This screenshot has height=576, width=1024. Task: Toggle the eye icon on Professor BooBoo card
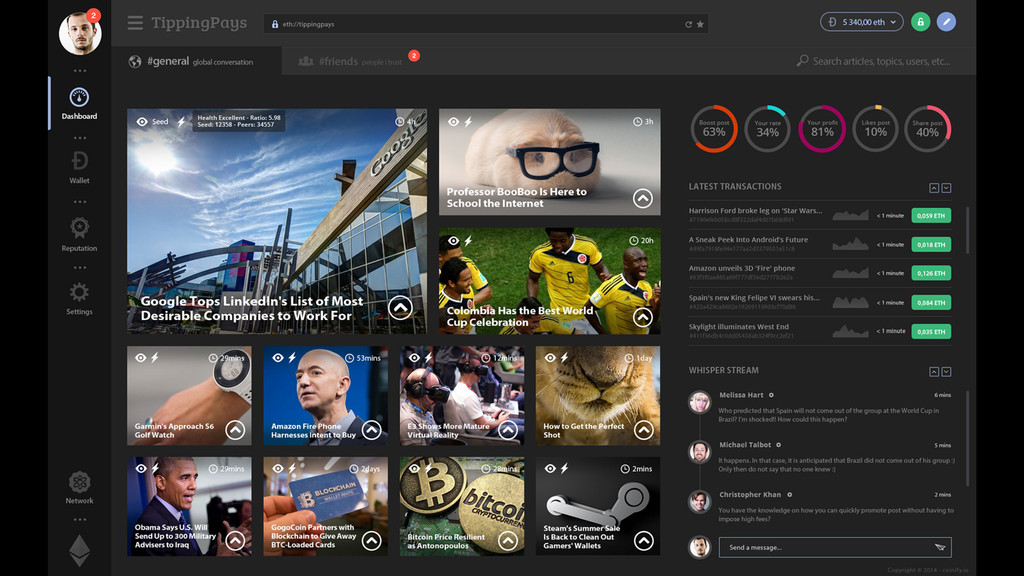coord(453,121)
